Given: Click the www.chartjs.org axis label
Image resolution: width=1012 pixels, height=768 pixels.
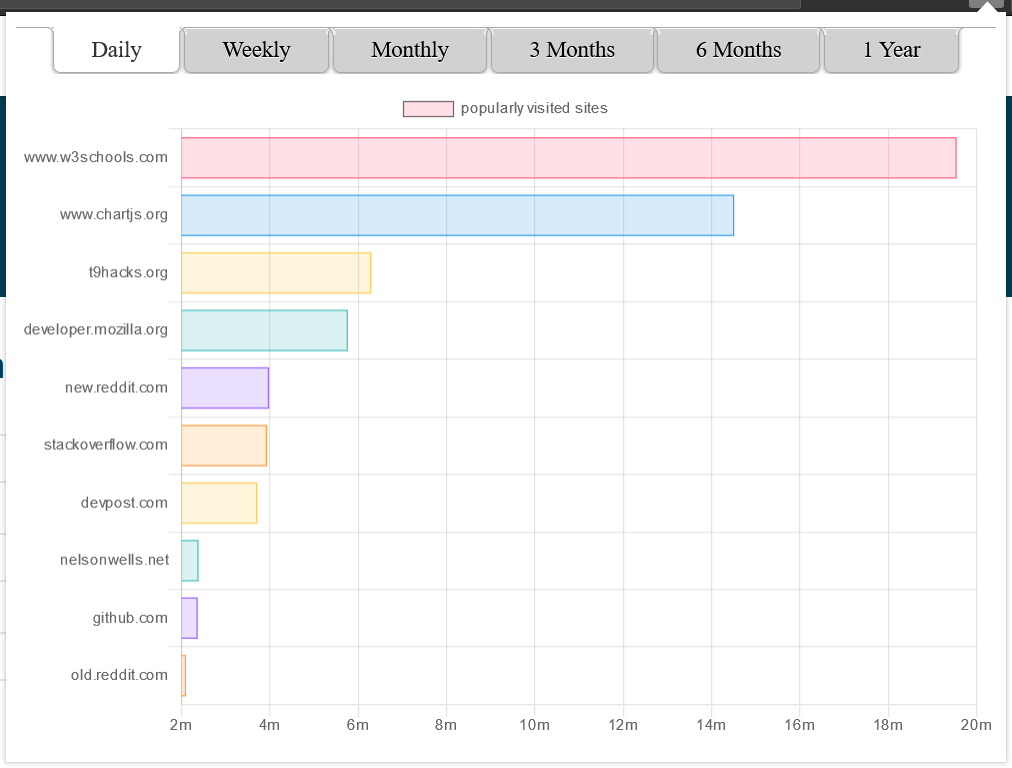Looking at the screenshot, I should pos(114,215).
